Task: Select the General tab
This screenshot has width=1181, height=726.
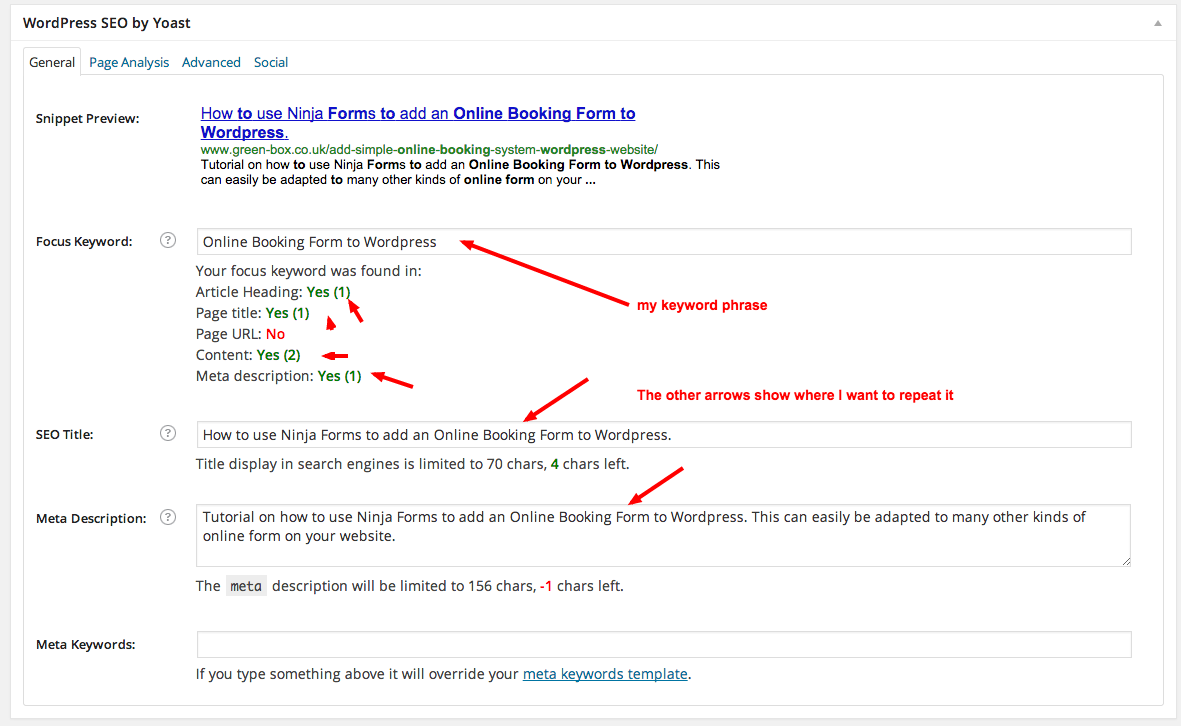Action: 52,62
